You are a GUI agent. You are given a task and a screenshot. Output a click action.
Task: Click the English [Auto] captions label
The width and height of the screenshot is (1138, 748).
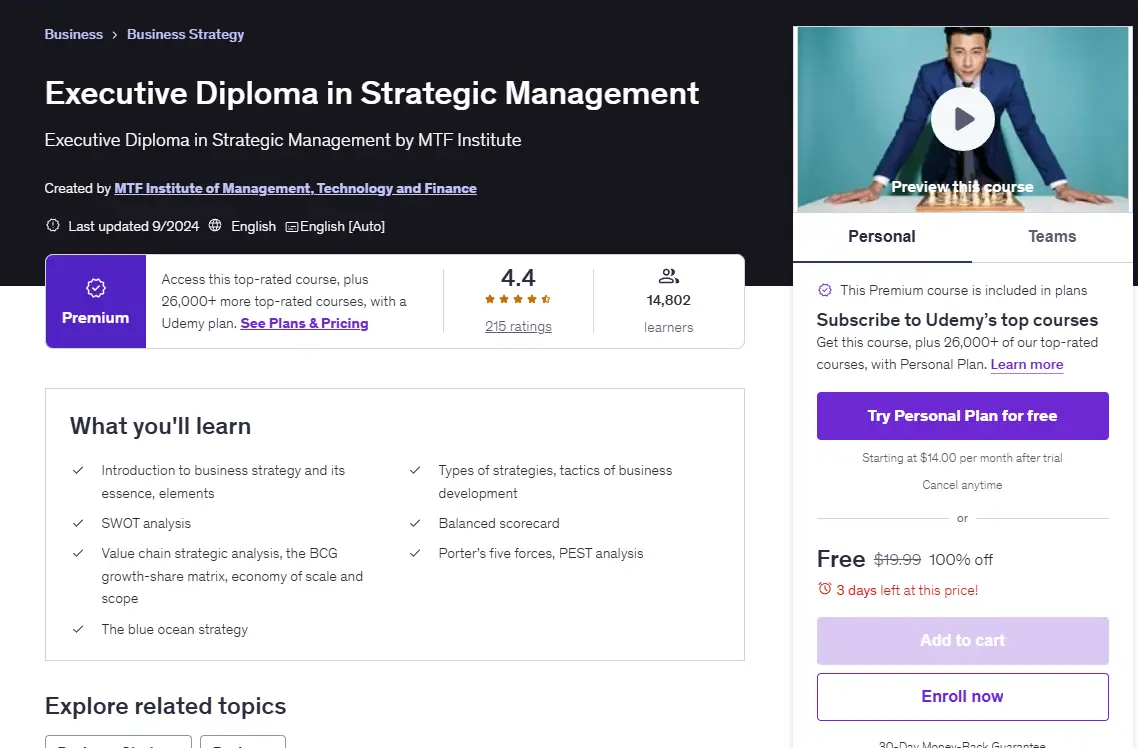click(343, 226)
